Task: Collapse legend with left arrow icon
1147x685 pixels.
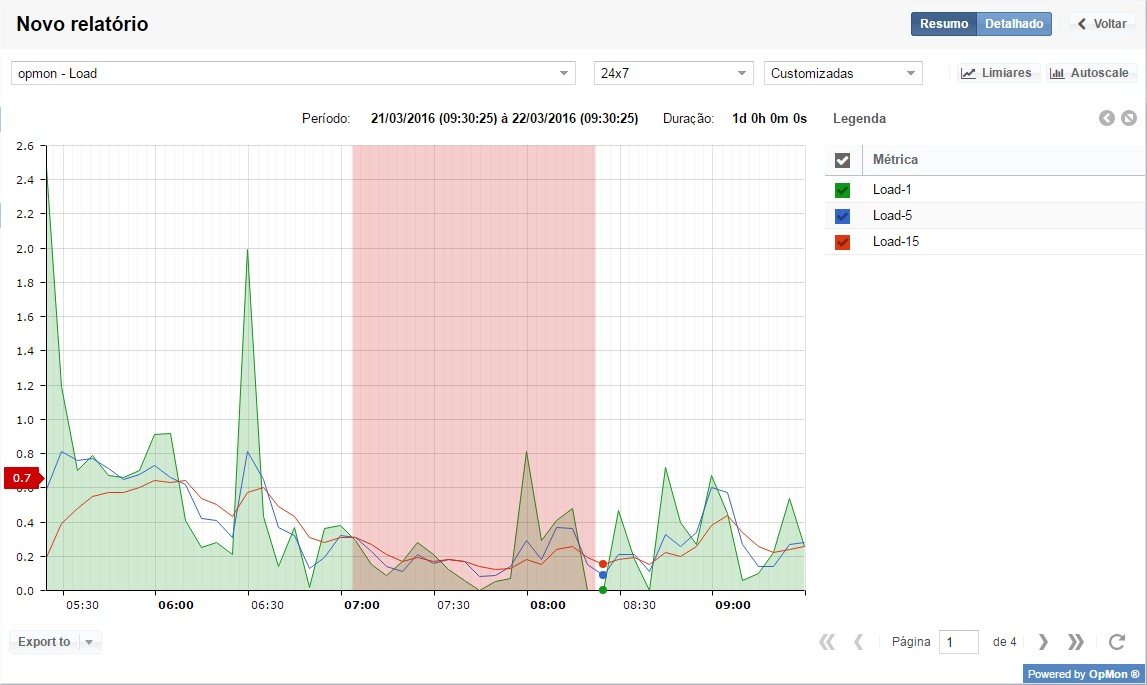Action: (1107, 118)
